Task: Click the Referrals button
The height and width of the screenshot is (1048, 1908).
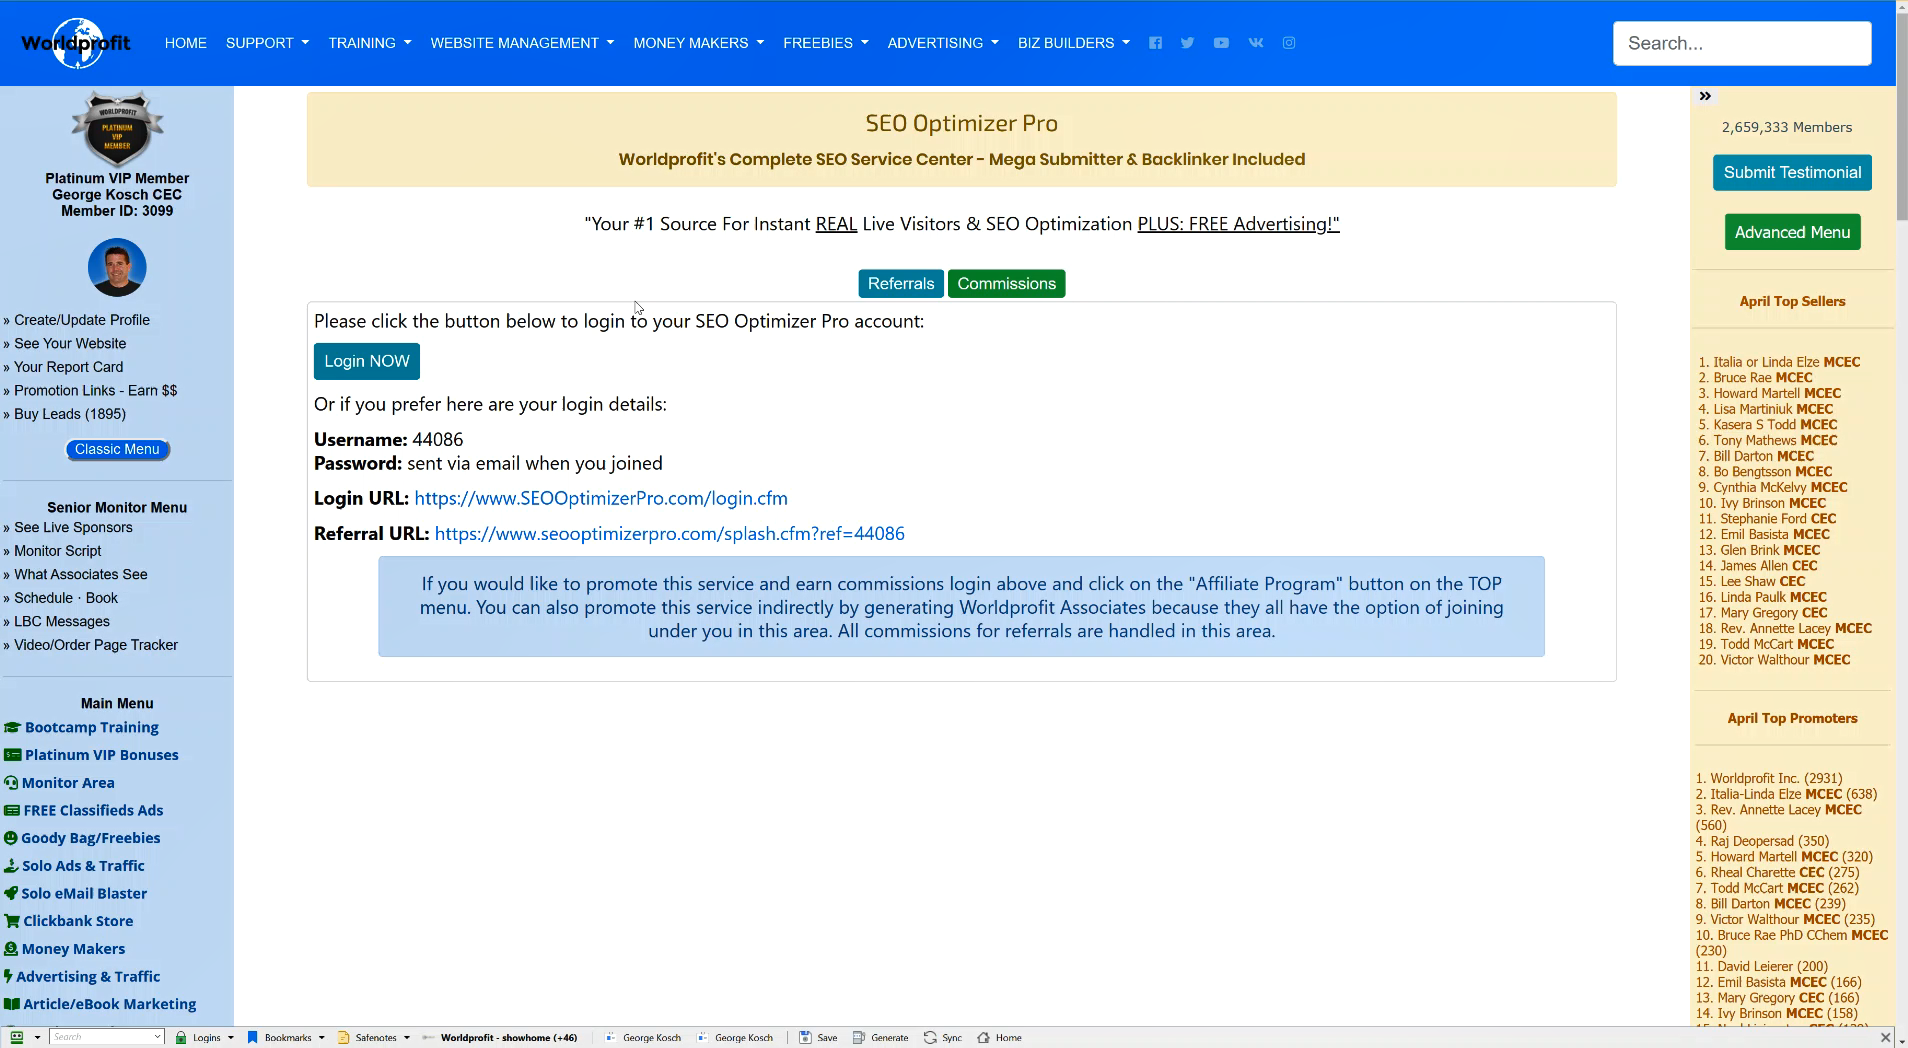Action: point(901,284)
